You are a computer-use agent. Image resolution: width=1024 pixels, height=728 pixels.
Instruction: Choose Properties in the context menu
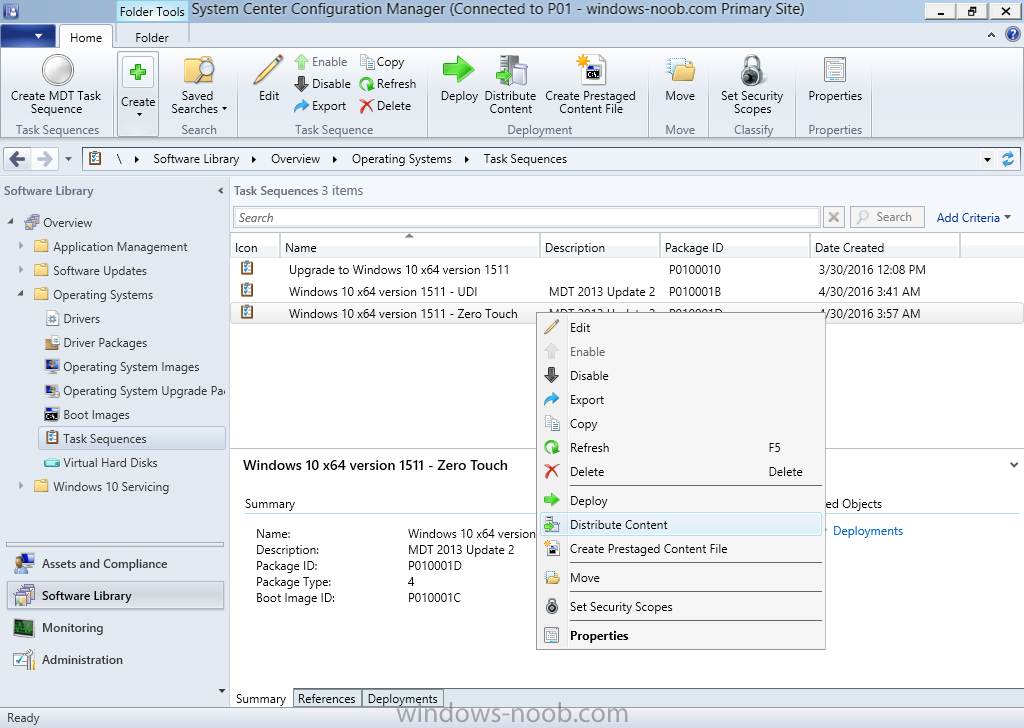(680, 635)
